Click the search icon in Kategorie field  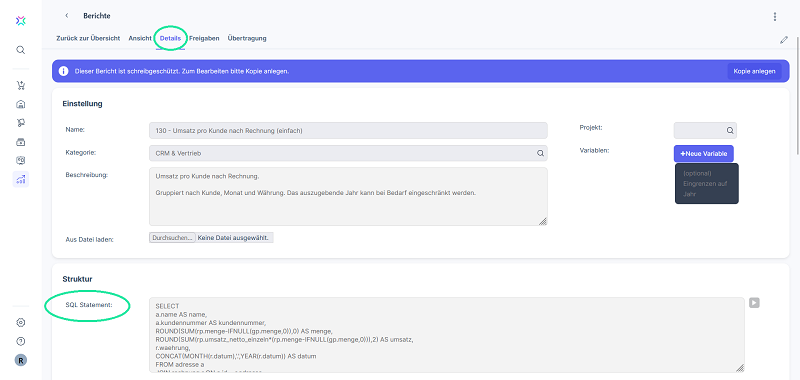click(x=540, y=153)
